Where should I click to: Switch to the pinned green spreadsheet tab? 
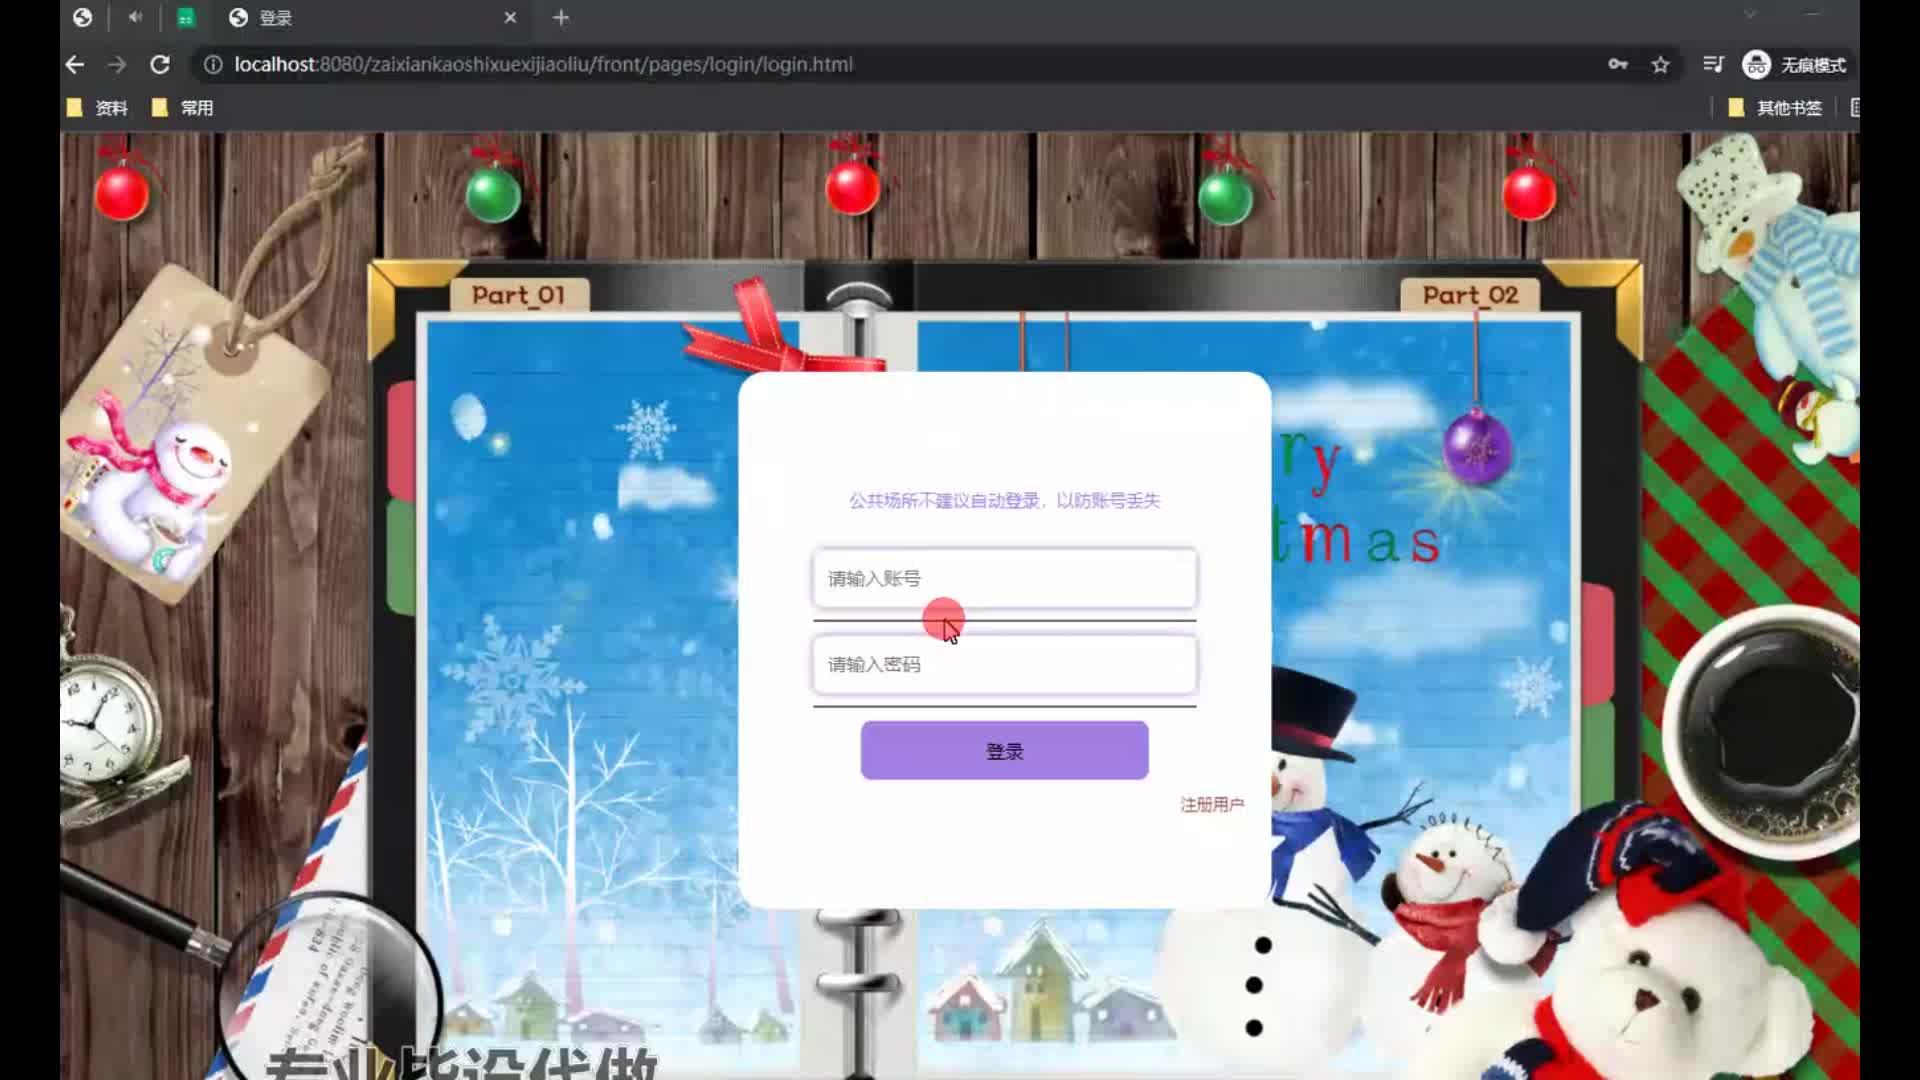pyautogui.click(x=186, y=18)
